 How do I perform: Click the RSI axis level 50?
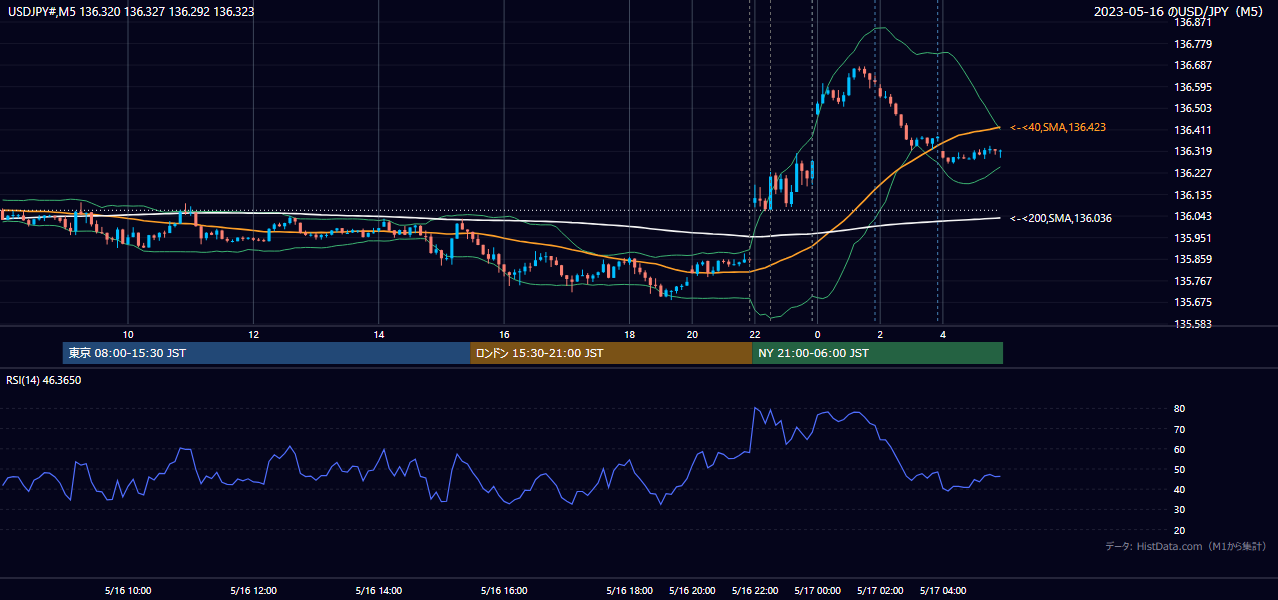pos(1180,469)
